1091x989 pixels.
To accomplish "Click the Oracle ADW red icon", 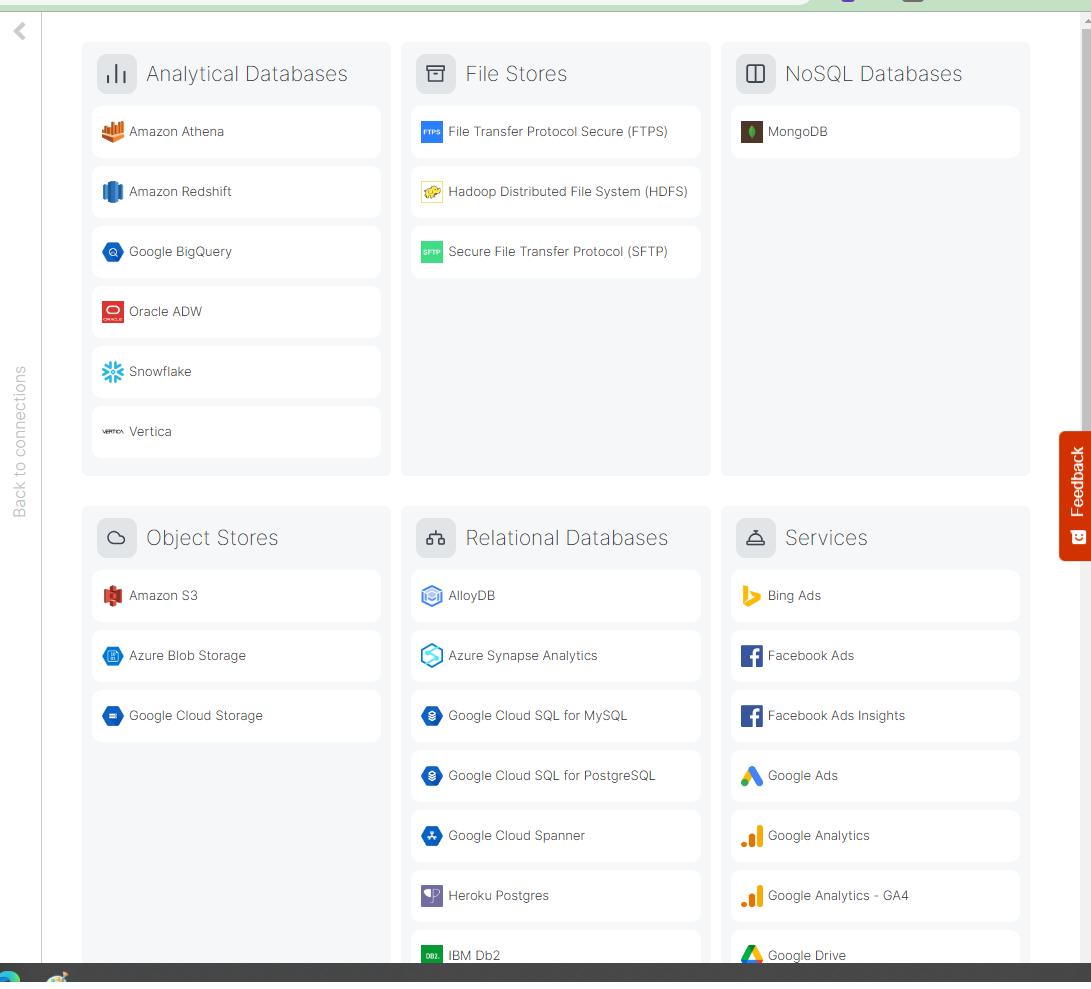I will pyautogui.click(x=113, y=312).
